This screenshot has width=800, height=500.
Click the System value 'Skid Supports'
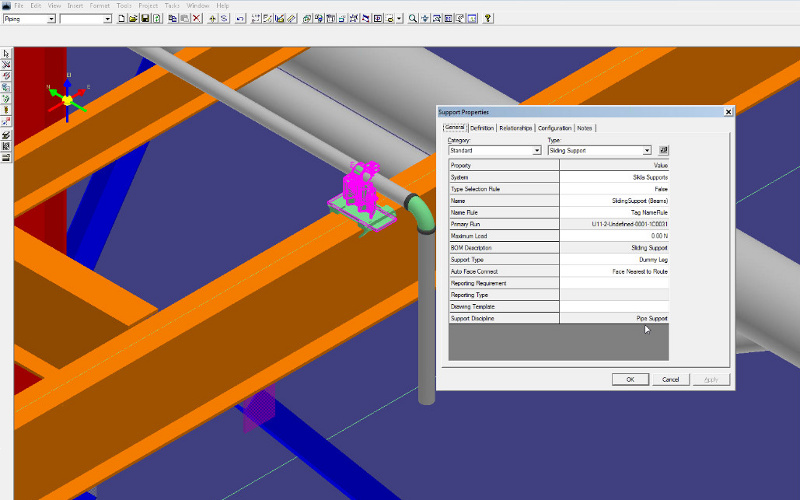point(614,177)
